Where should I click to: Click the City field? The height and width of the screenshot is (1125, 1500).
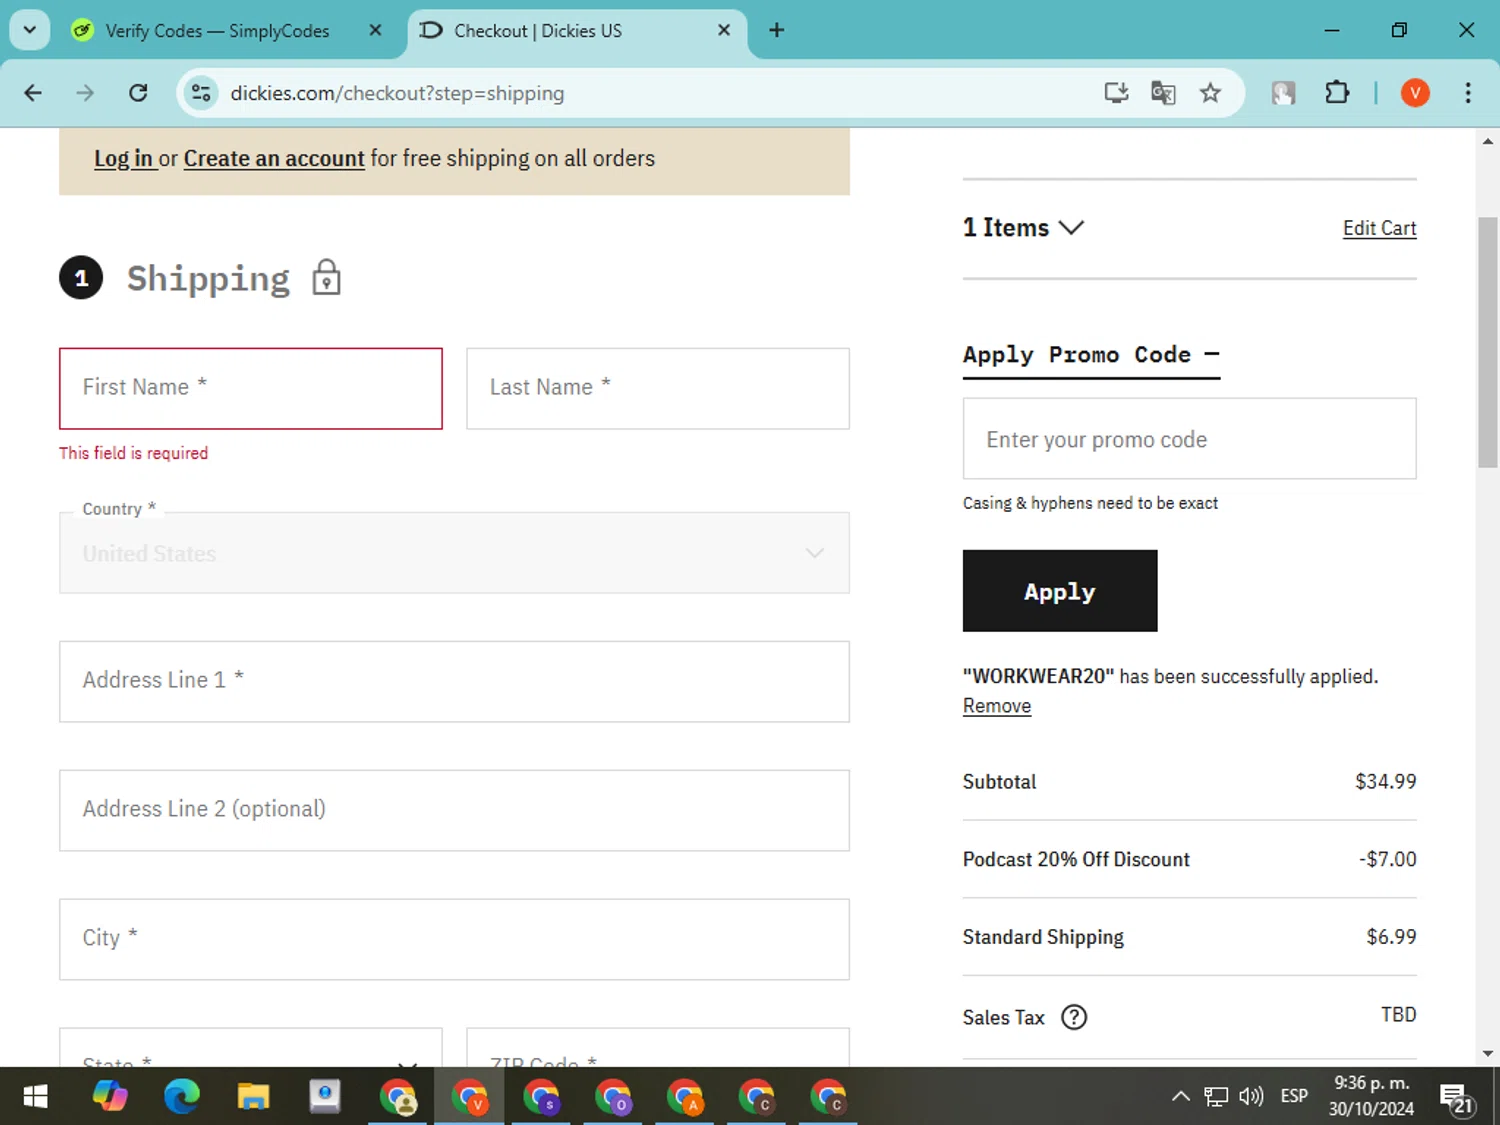[454, 940]
